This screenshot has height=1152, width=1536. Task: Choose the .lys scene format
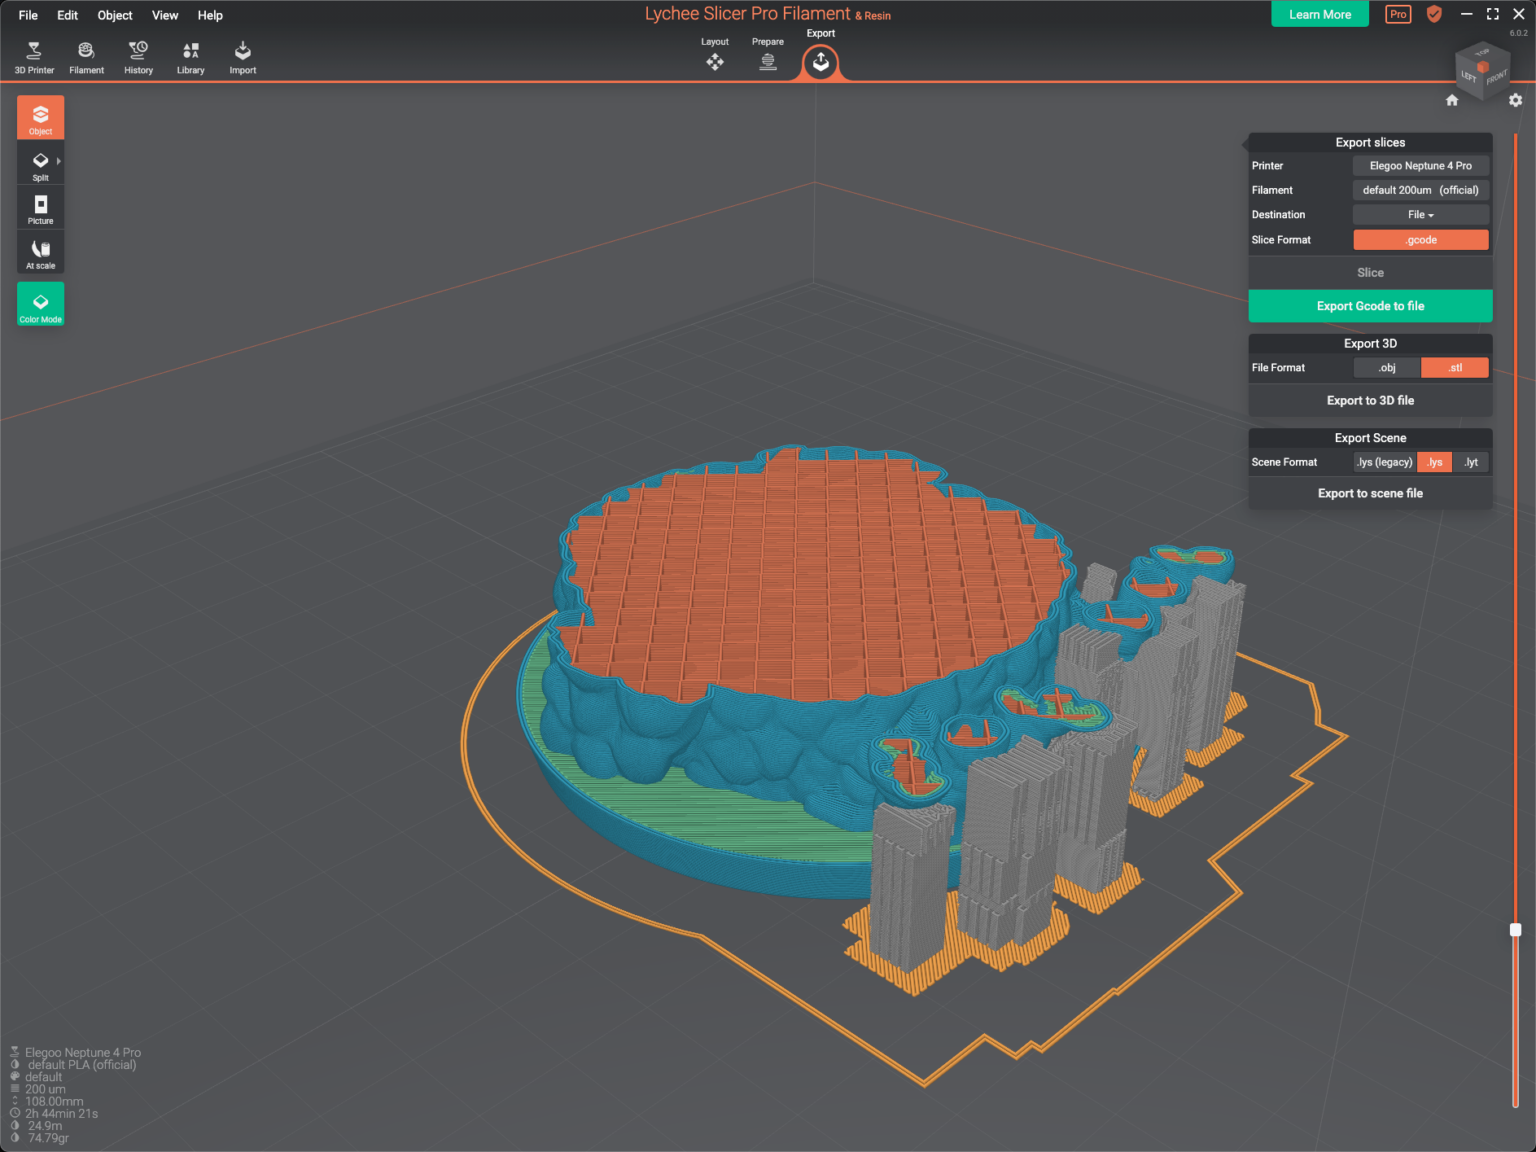click(x=1434, y=461)
